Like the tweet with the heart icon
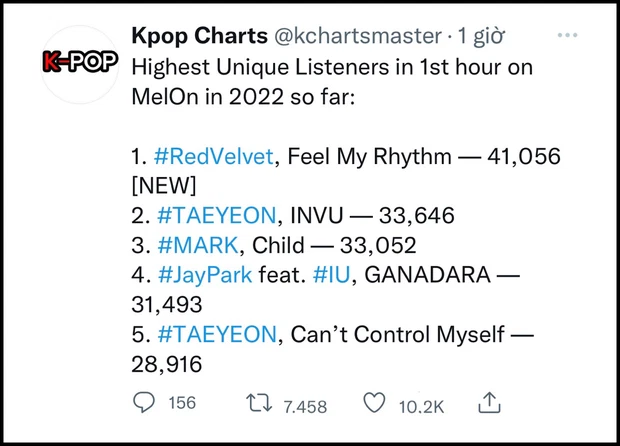 pyautogui.click(x=374, y=403)
